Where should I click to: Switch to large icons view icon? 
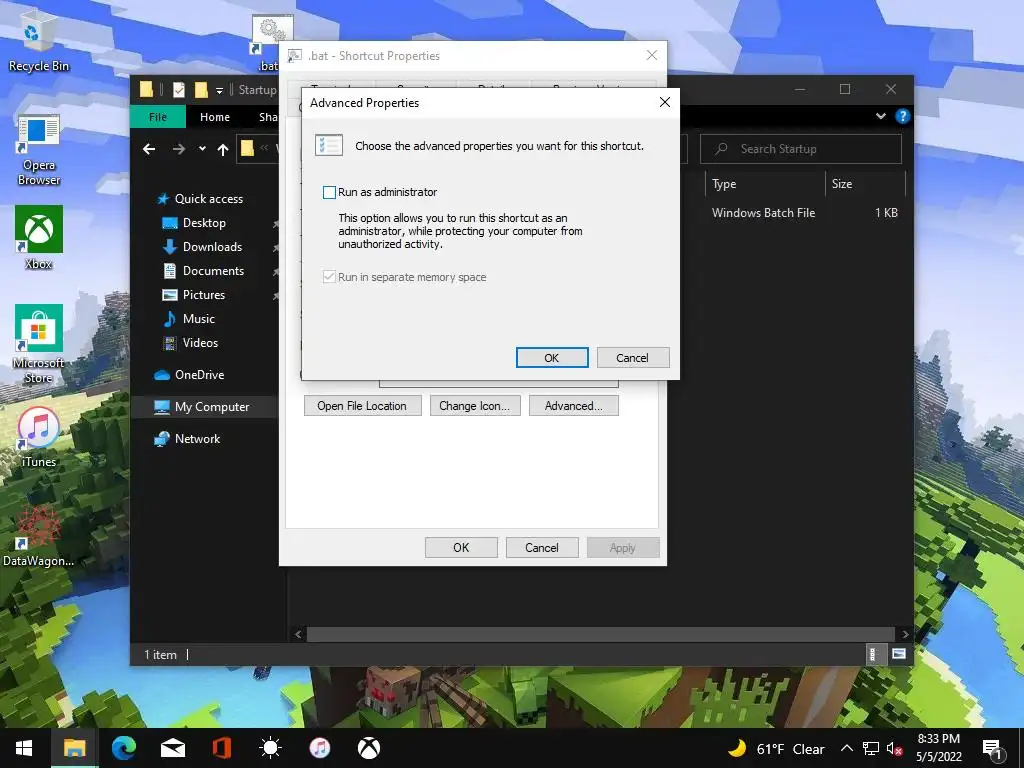899,654
